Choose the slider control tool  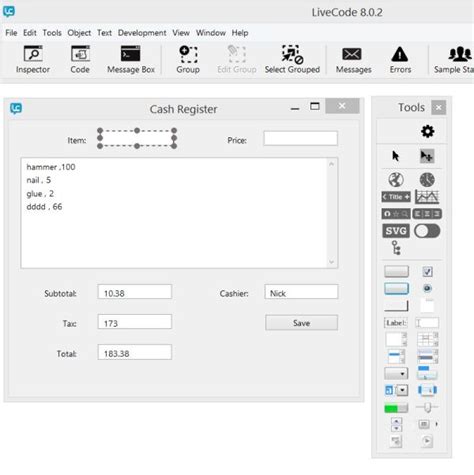pyautogui.click(x=427, y=407)
